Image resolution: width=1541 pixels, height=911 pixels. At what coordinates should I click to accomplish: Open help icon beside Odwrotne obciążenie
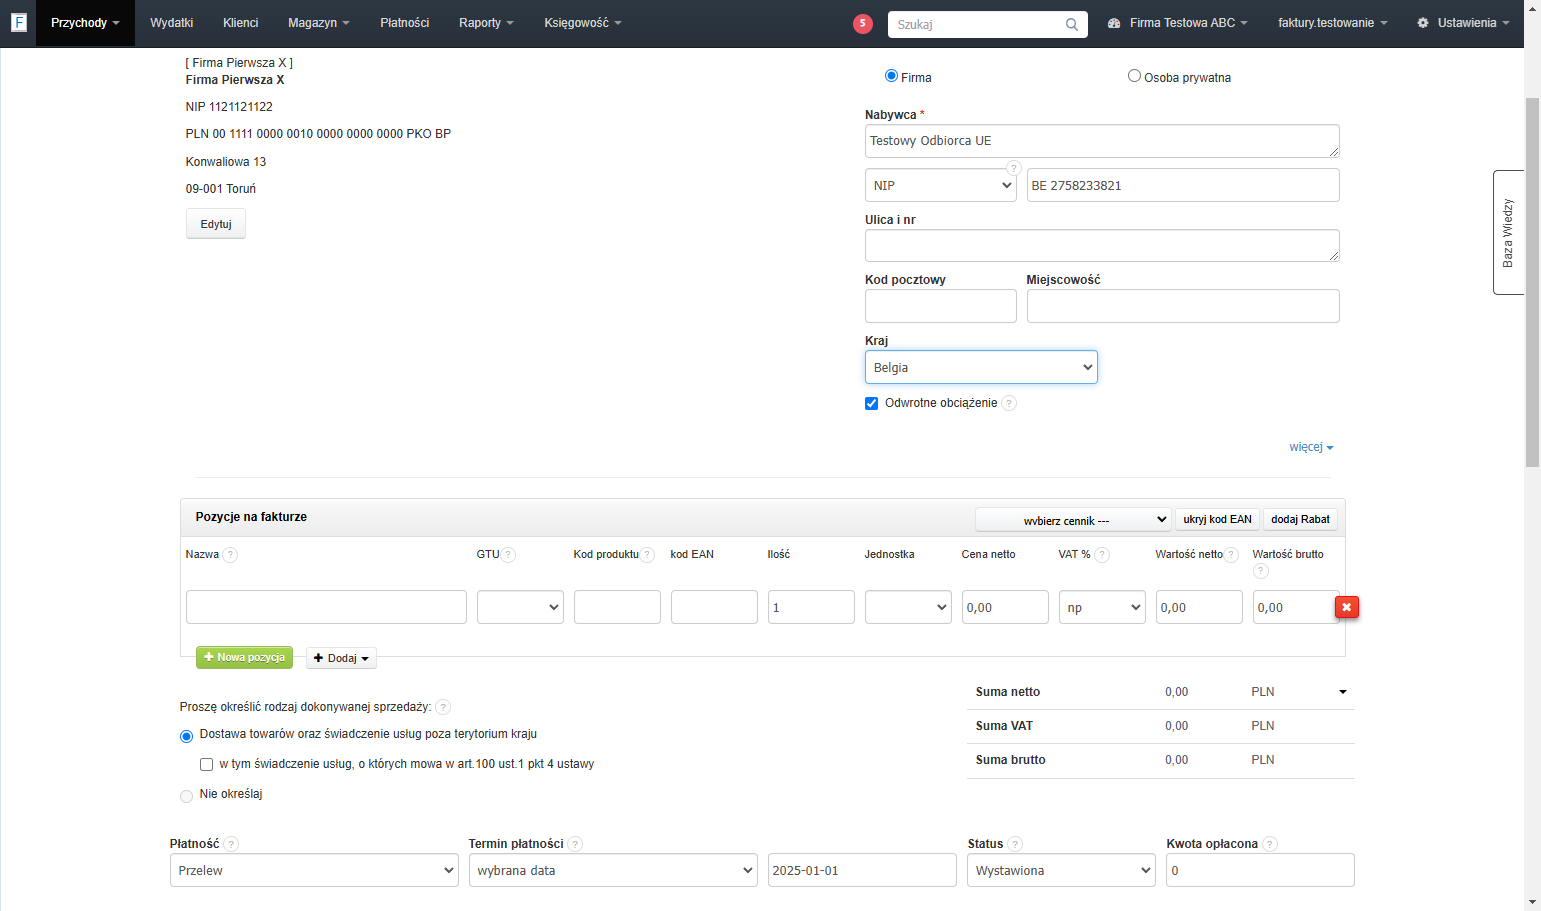(1009, 403)
